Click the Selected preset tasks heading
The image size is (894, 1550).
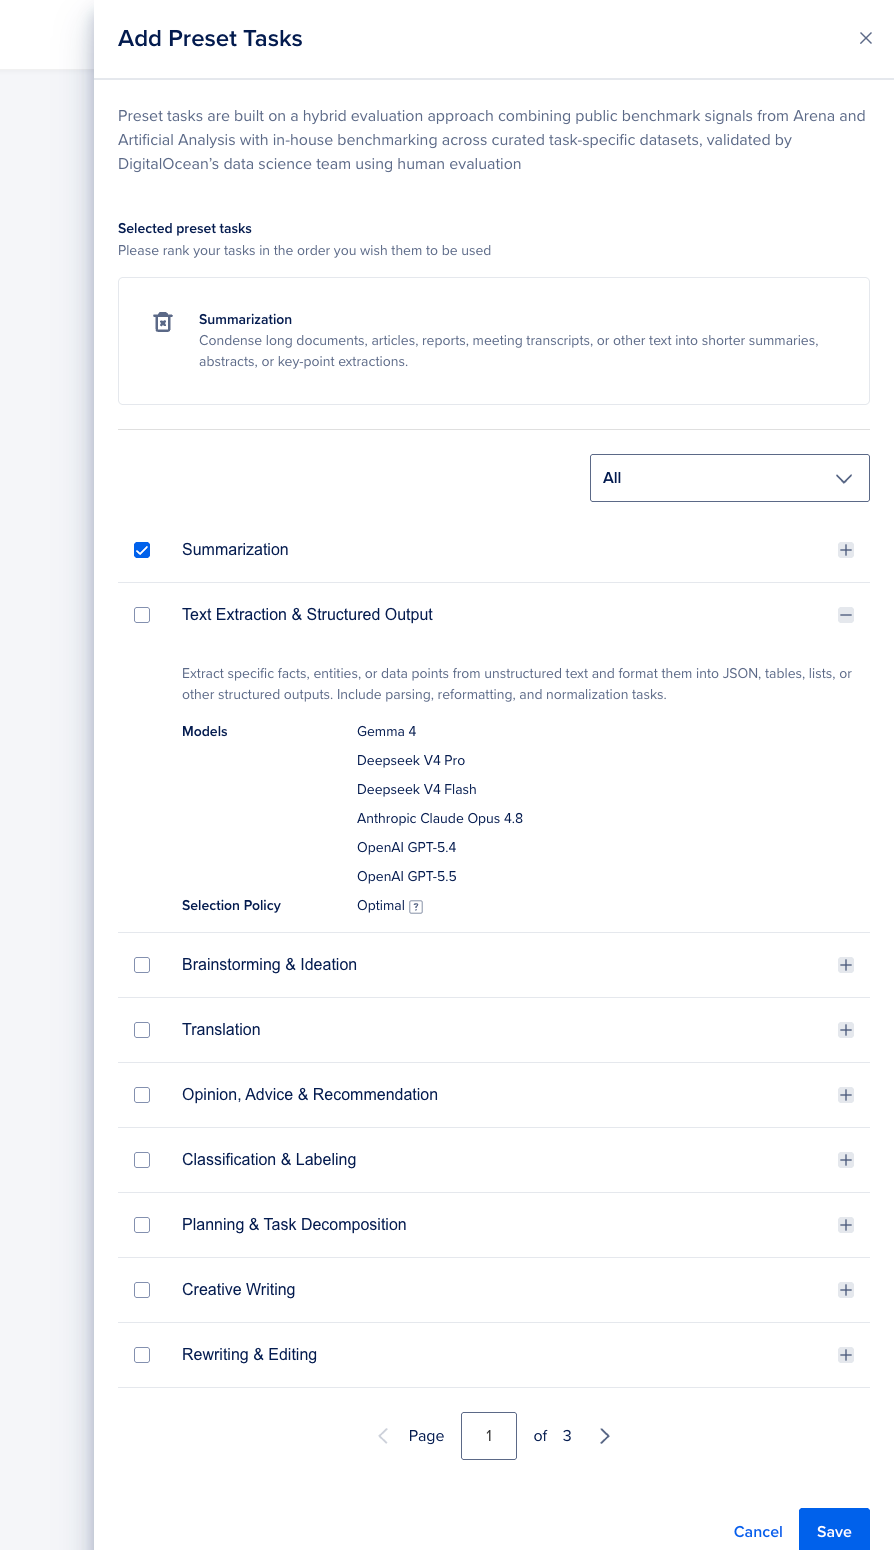coord(185,229)
